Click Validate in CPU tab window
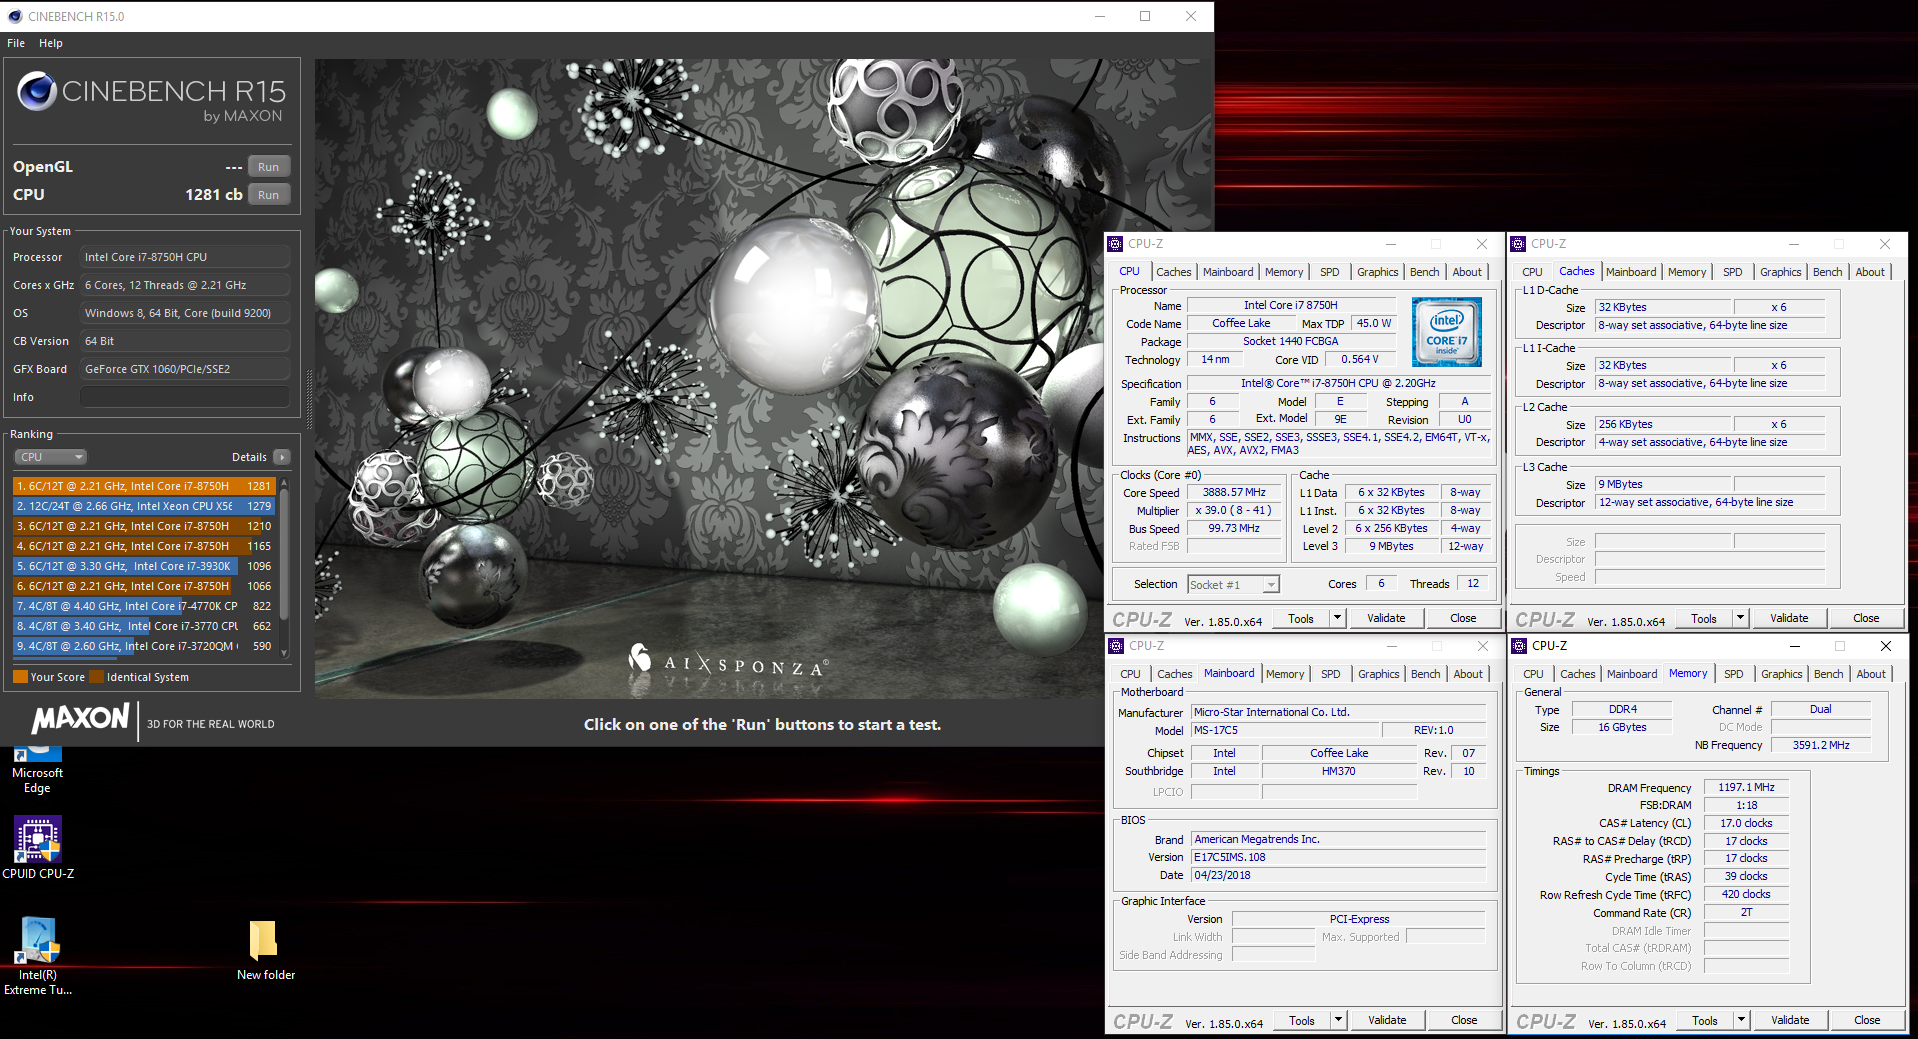 1386,618
